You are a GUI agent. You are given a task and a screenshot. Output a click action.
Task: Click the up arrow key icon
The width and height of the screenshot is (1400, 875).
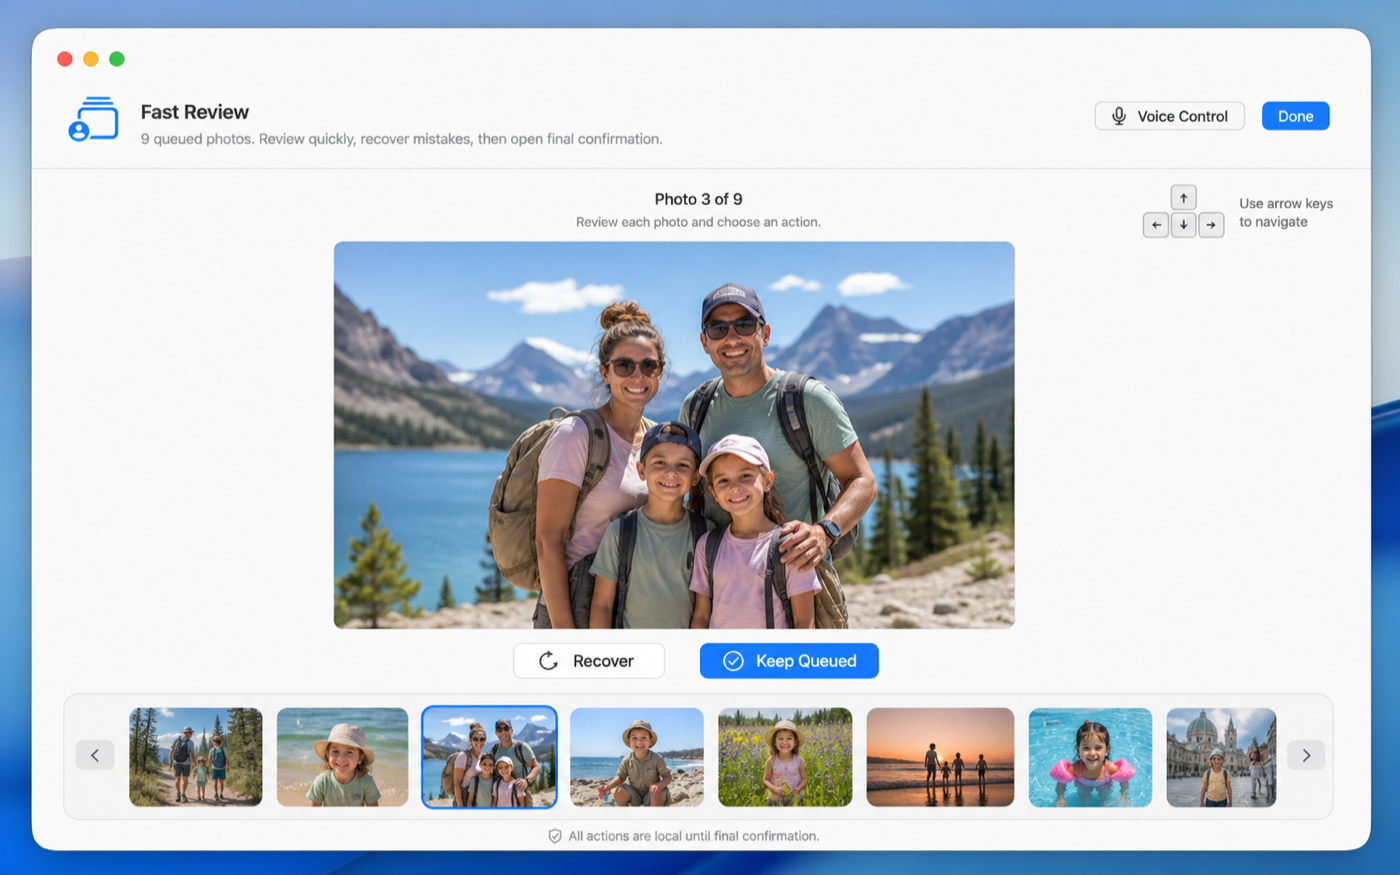point(1183,198)
